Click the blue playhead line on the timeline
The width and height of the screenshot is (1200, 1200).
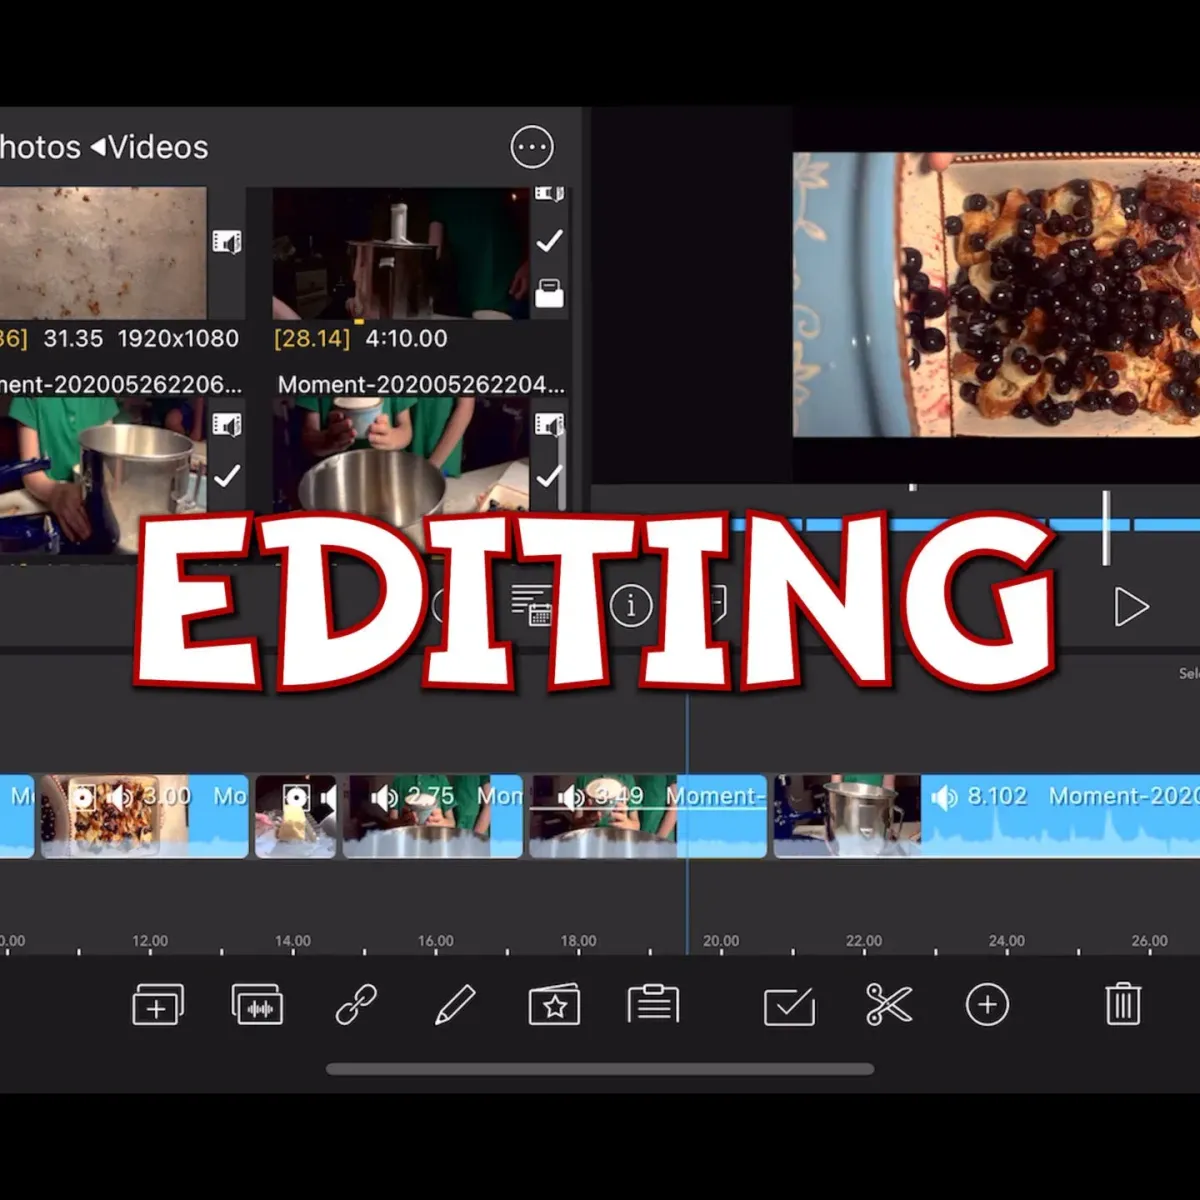(687, 825)
